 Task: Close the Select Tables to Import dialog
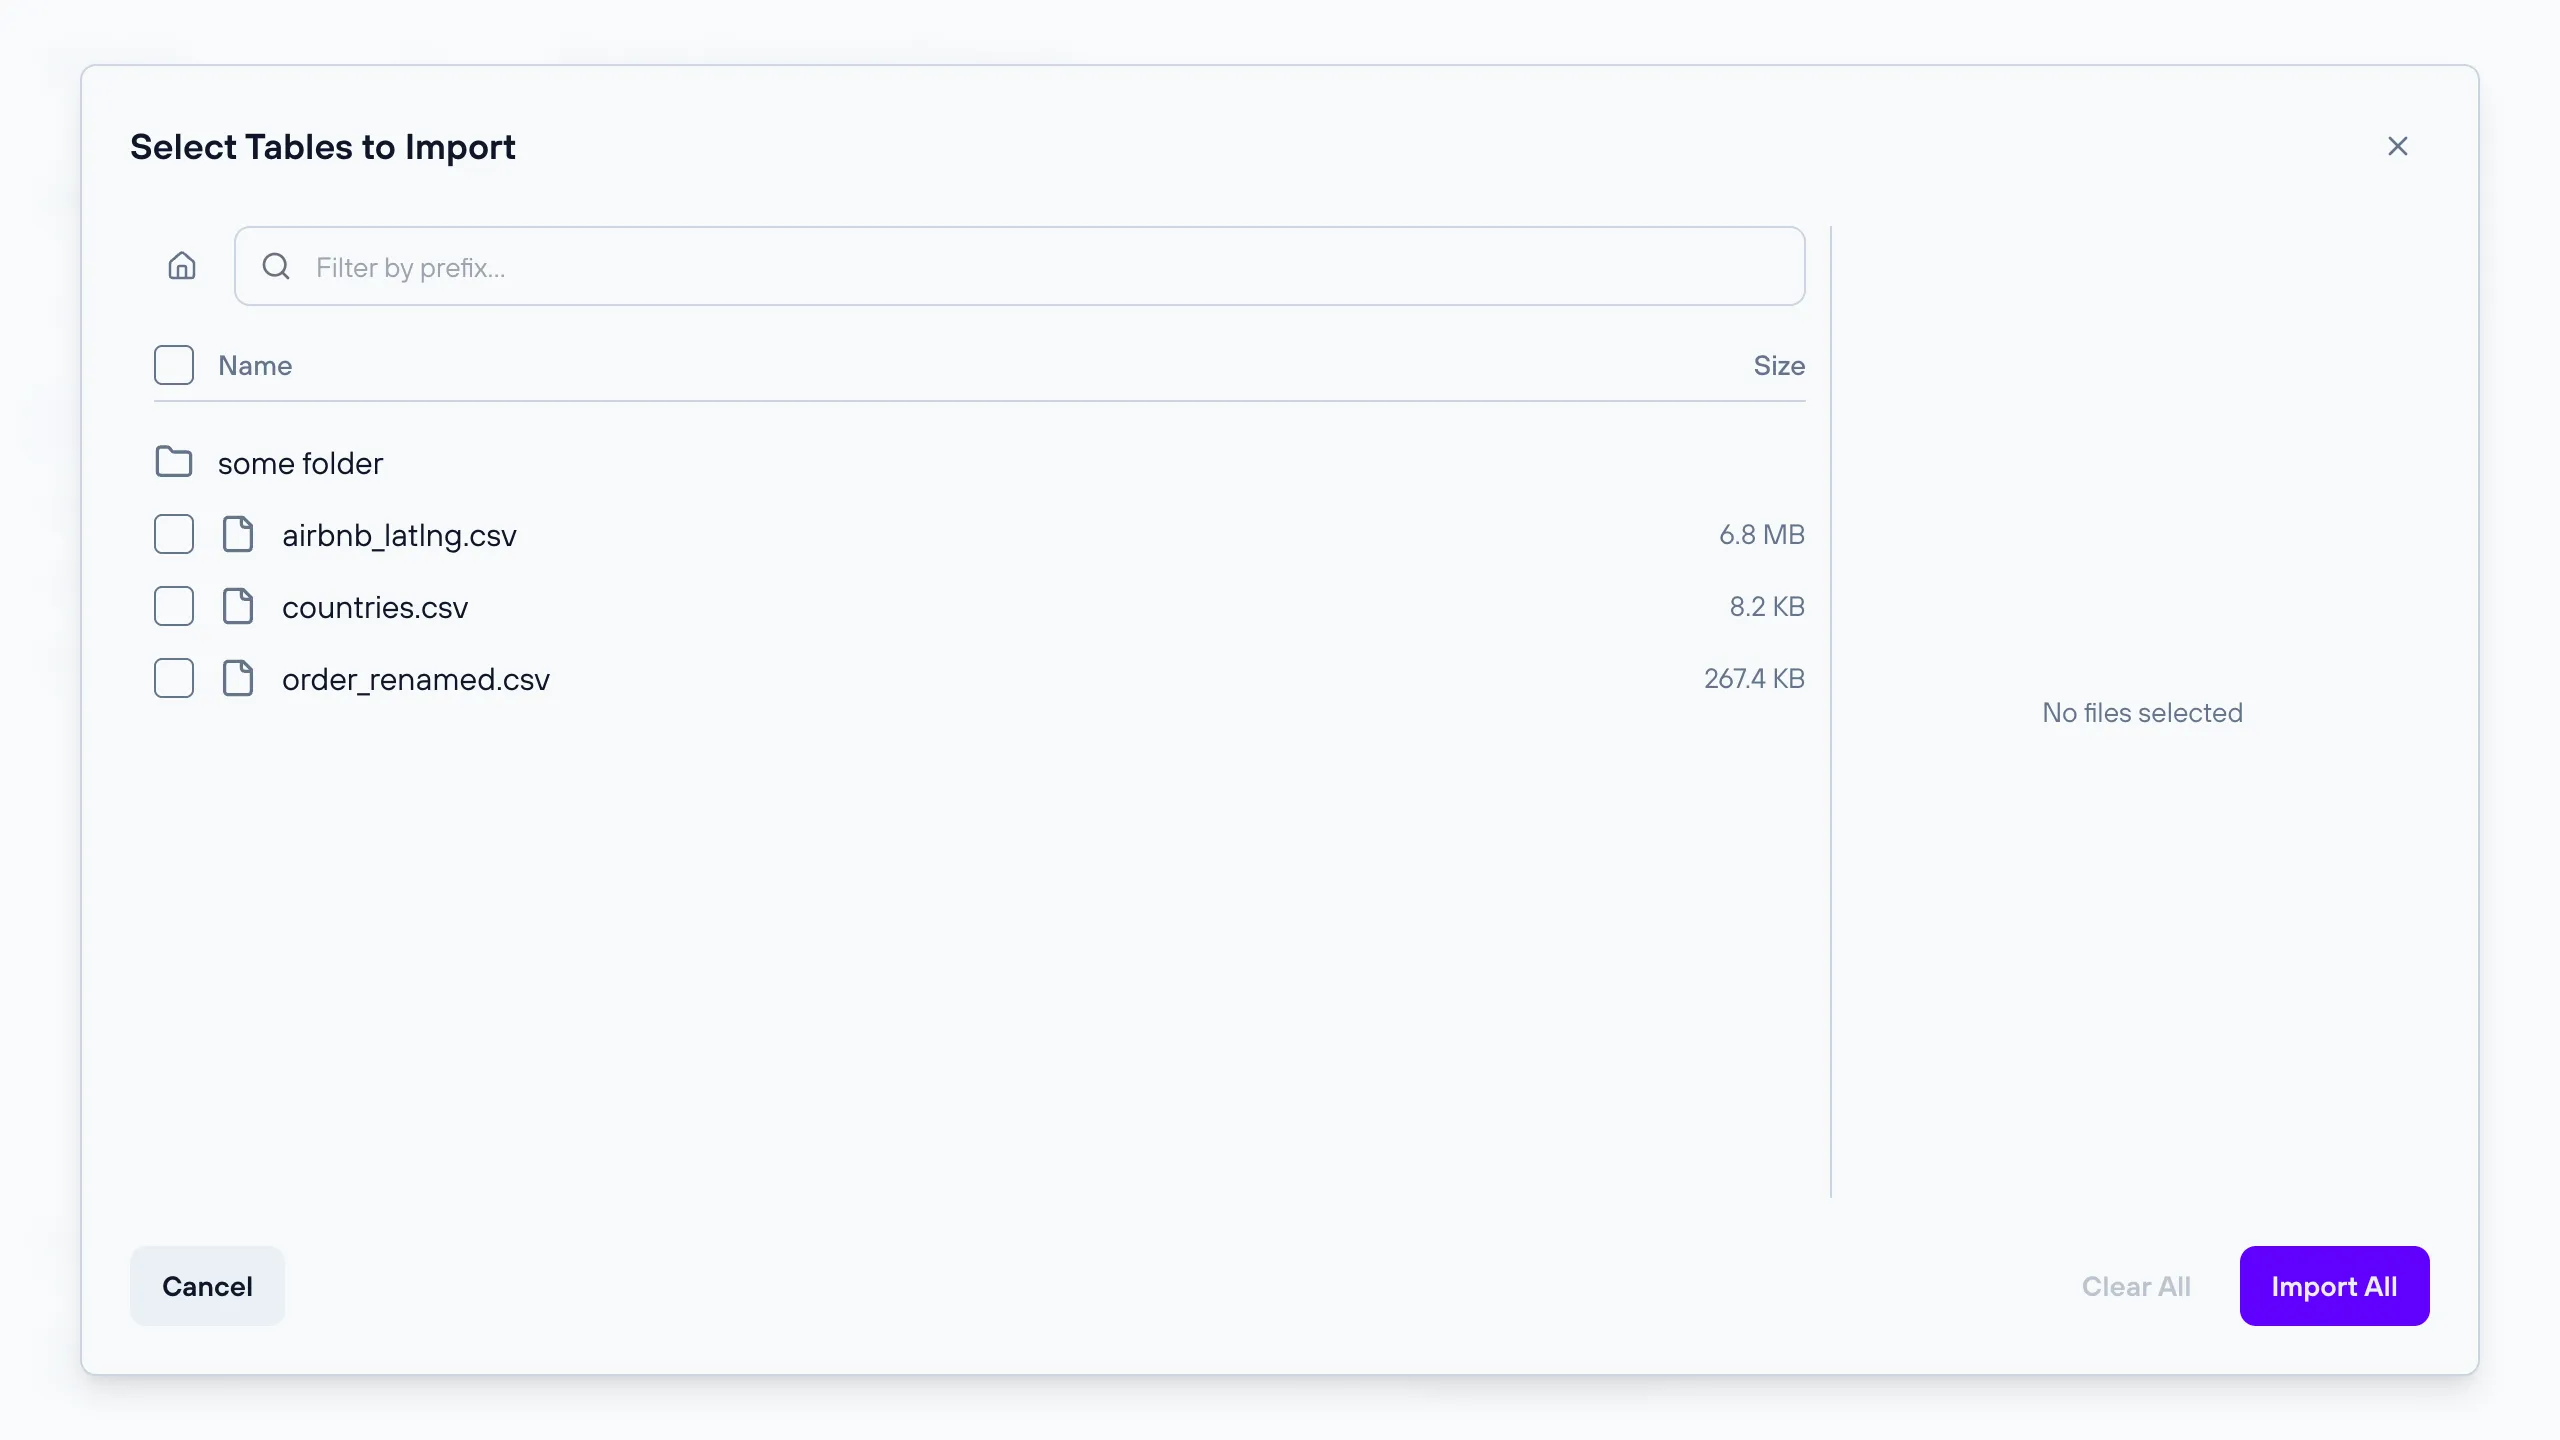coord(2398,146)
